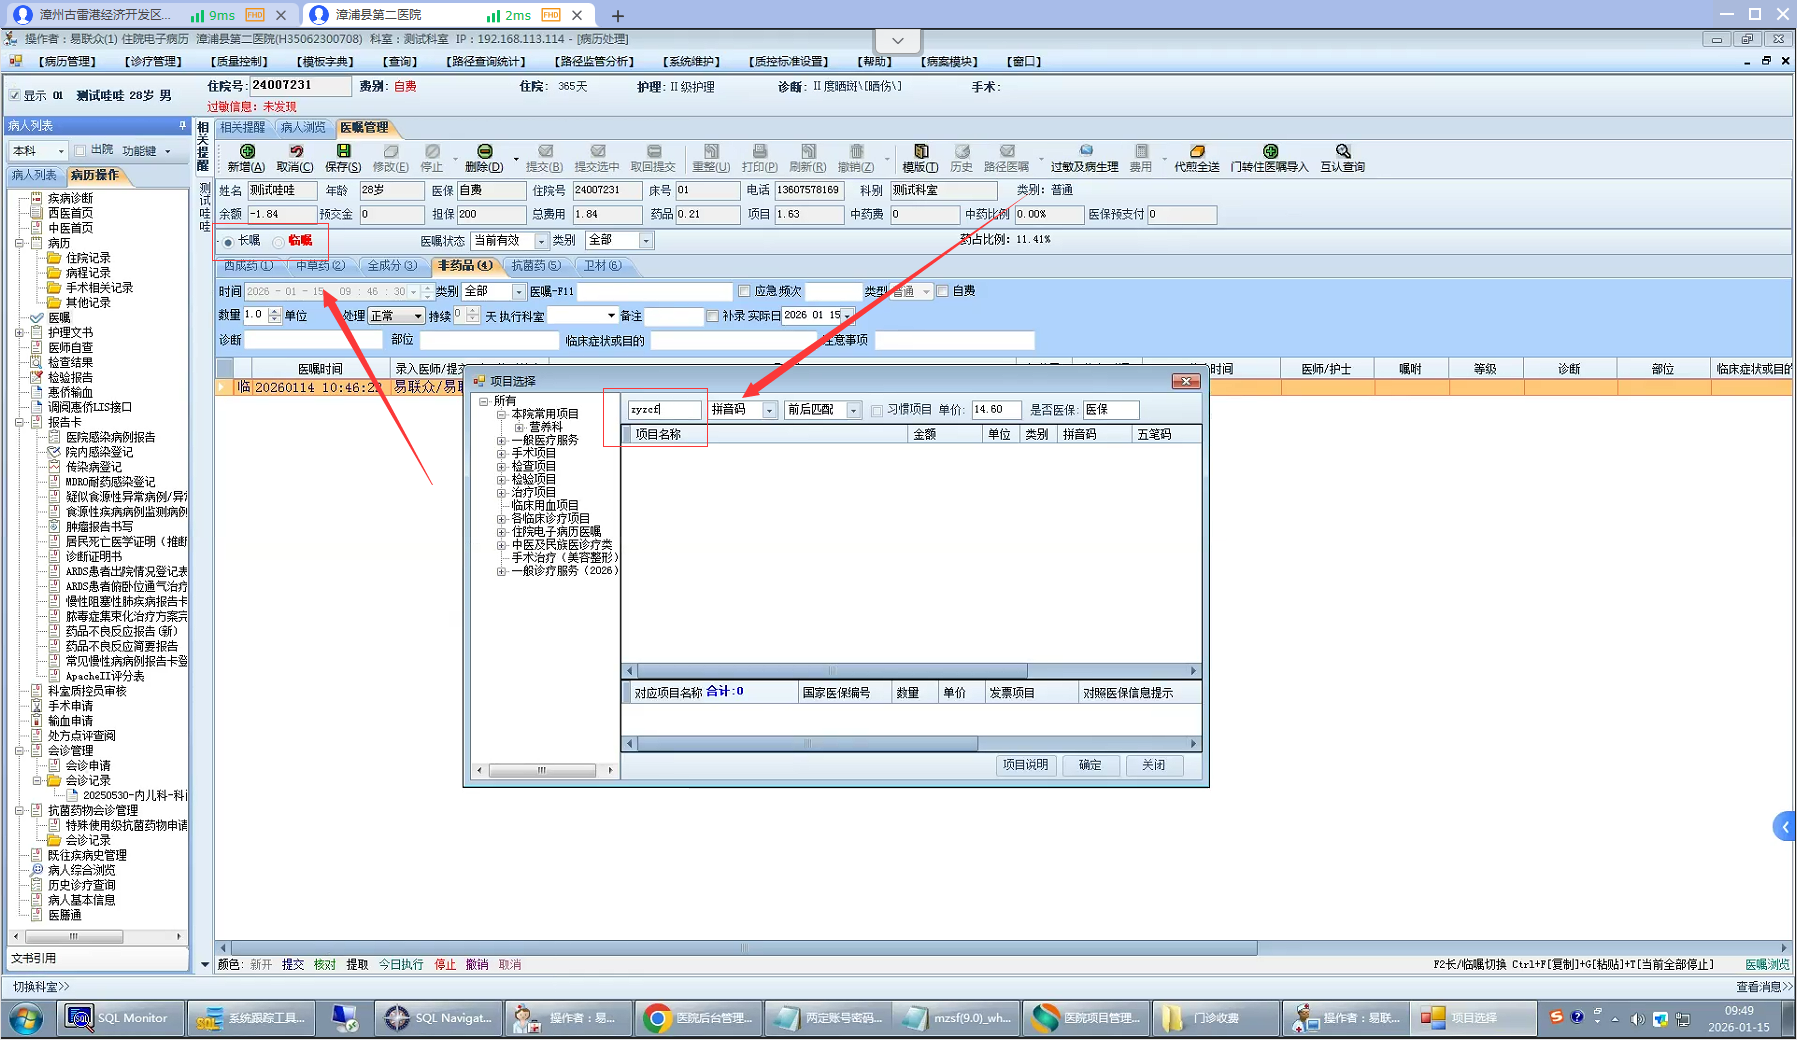This screenshot has height=1040, width=1797.
Task: Open the 【查询】 menu
Action: (401, 62)
